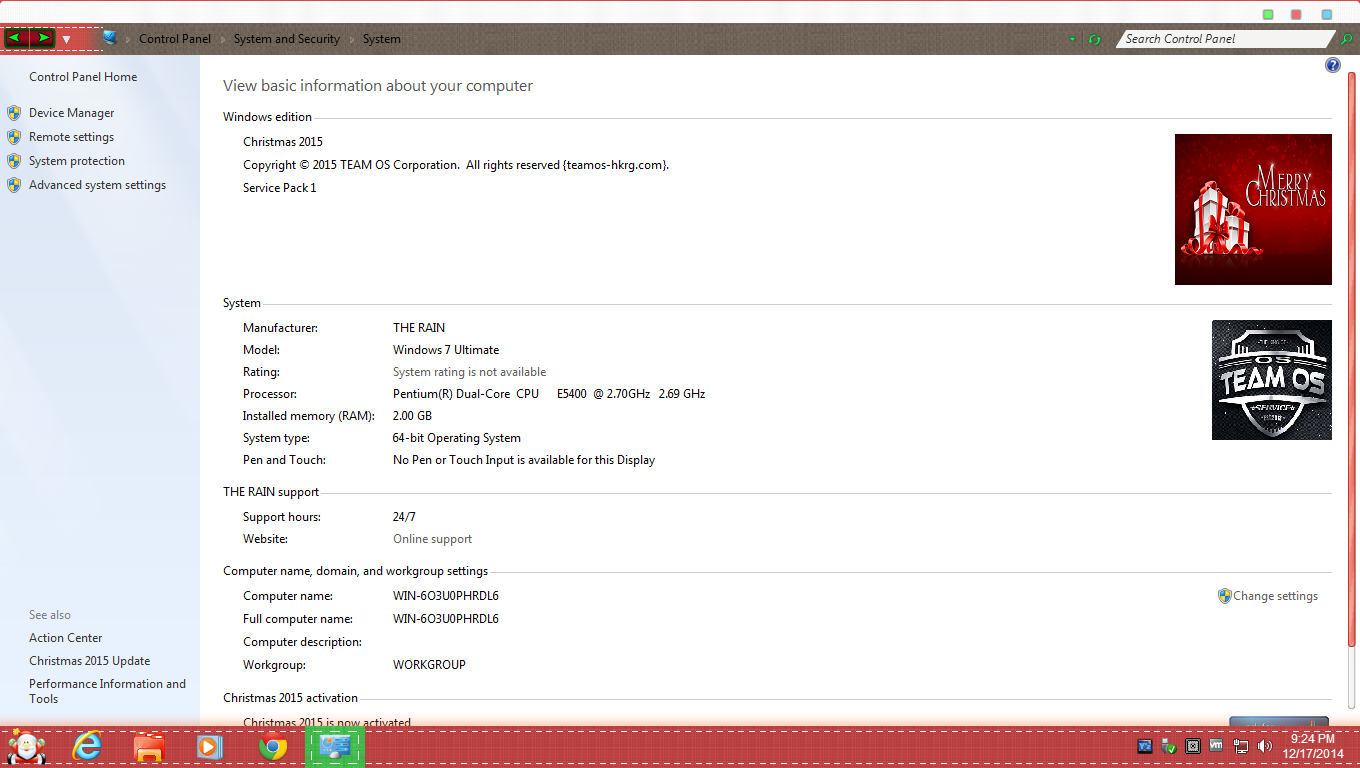This screenshot has height=768, width=1360.
Task: Select Control Panel in the breadcrumb
Action: (x=175, y=39)
